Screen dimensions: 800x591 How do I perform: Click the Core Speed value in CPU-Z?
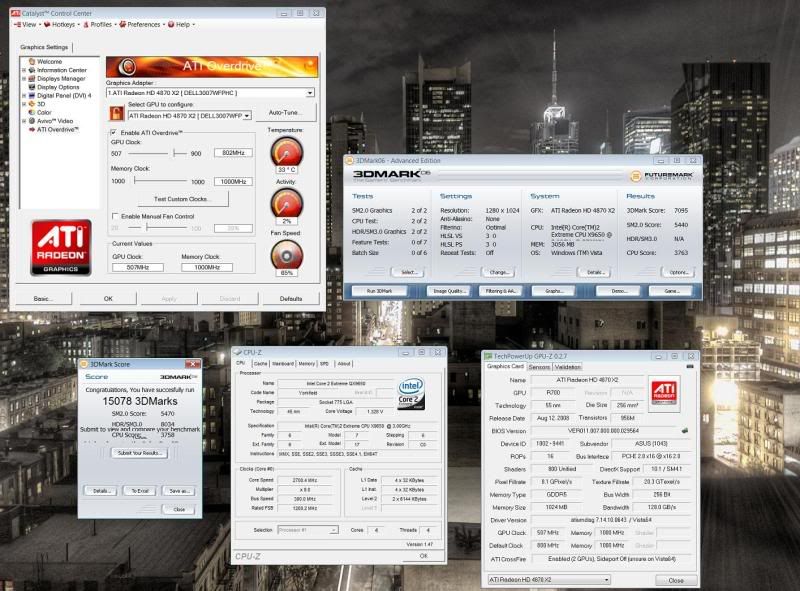coord(305,480)
